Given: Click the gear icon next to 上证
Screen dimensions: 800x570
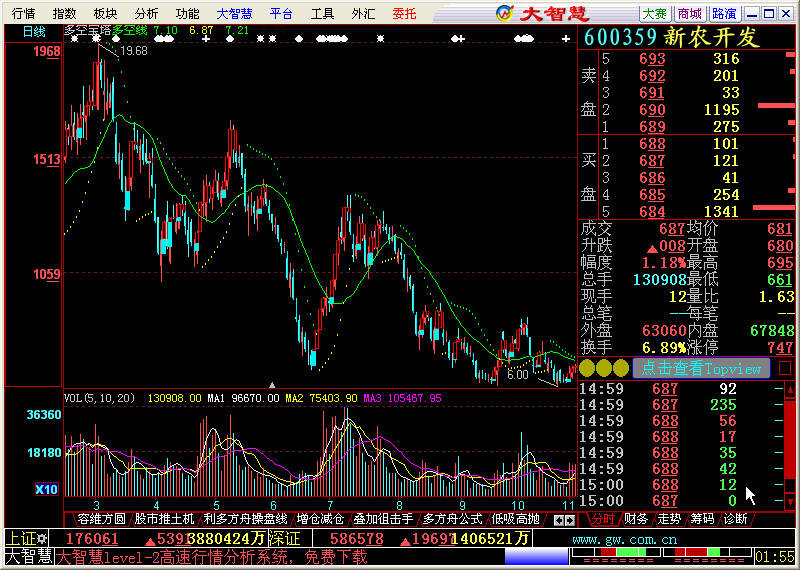Looking at the screenshot, I should pos(41,538).
